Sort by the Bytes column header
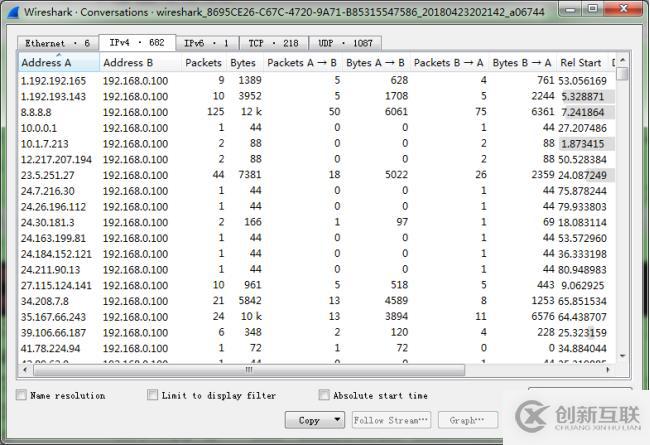Viewport: 650px width, 445px height. [243, 63]
